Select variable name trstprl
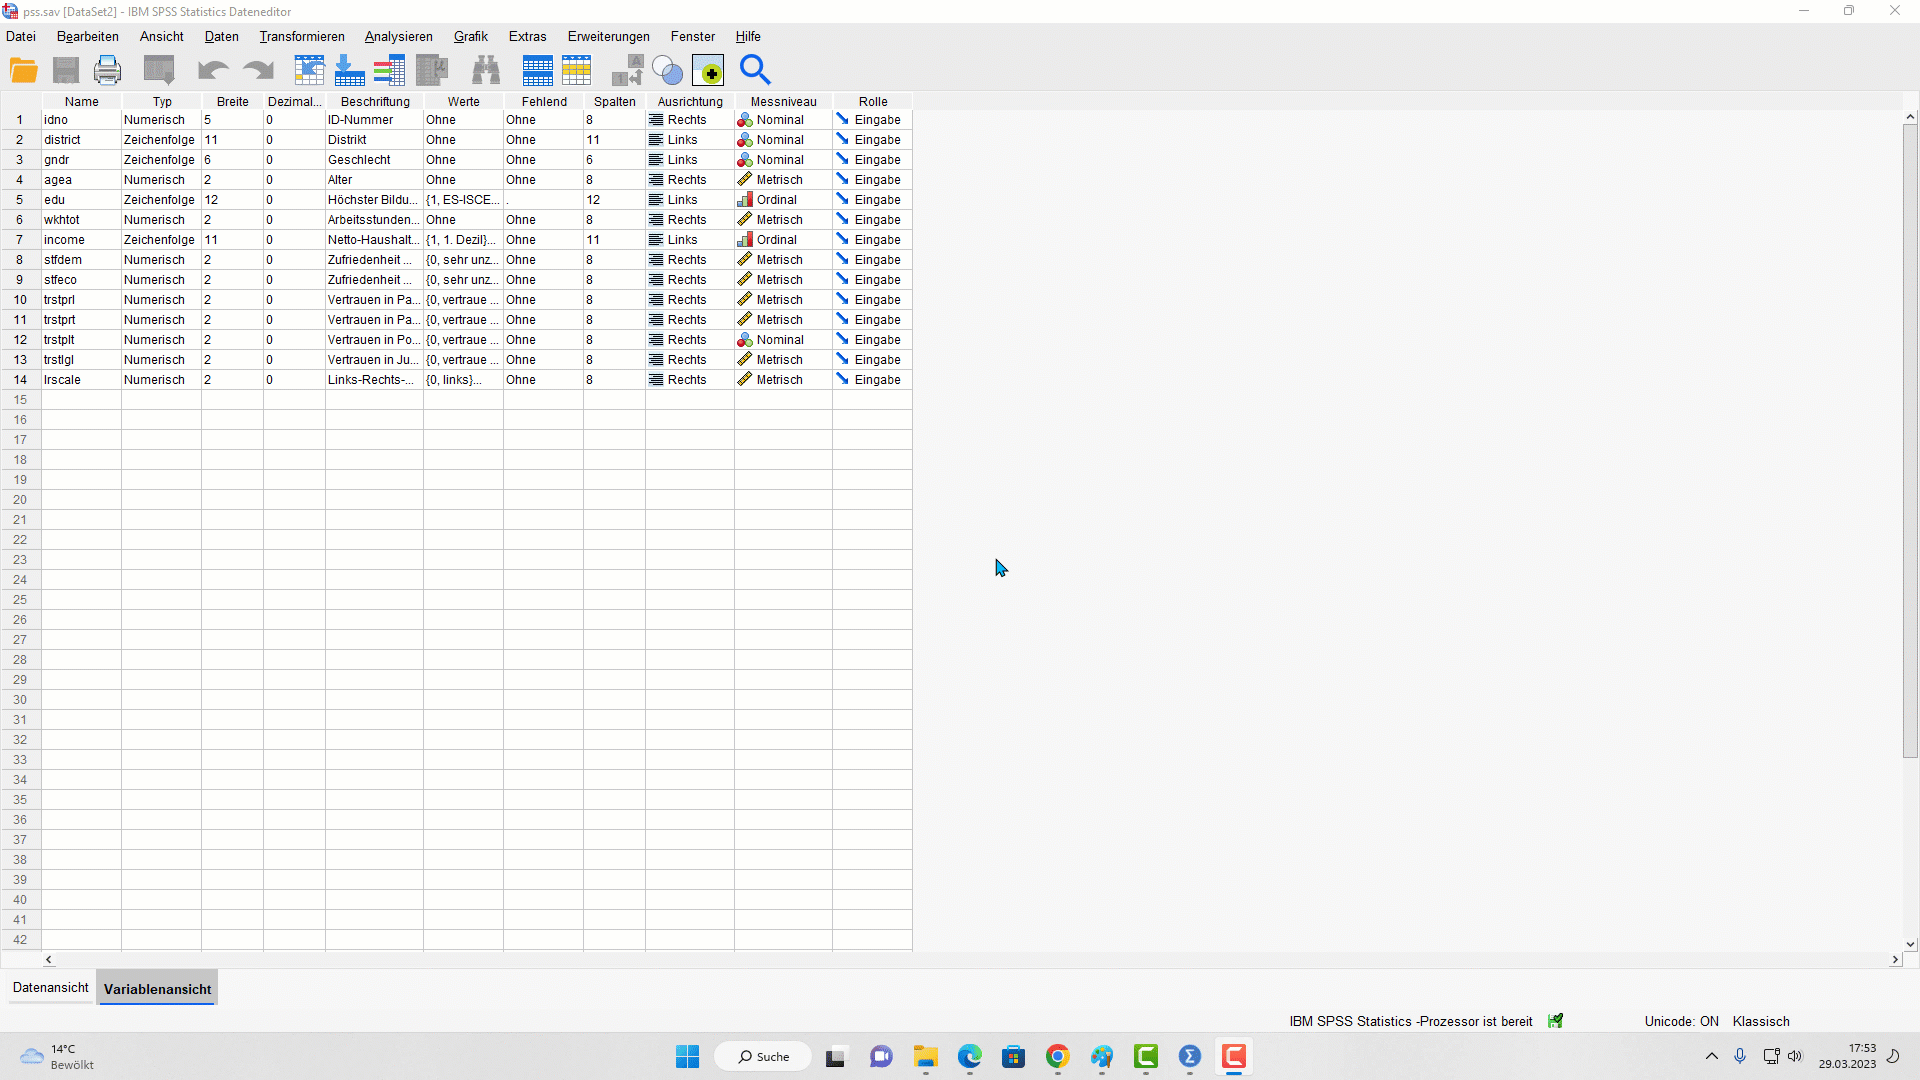The width and height of the screenshot is (1920, 1080). tap(81, 300)
